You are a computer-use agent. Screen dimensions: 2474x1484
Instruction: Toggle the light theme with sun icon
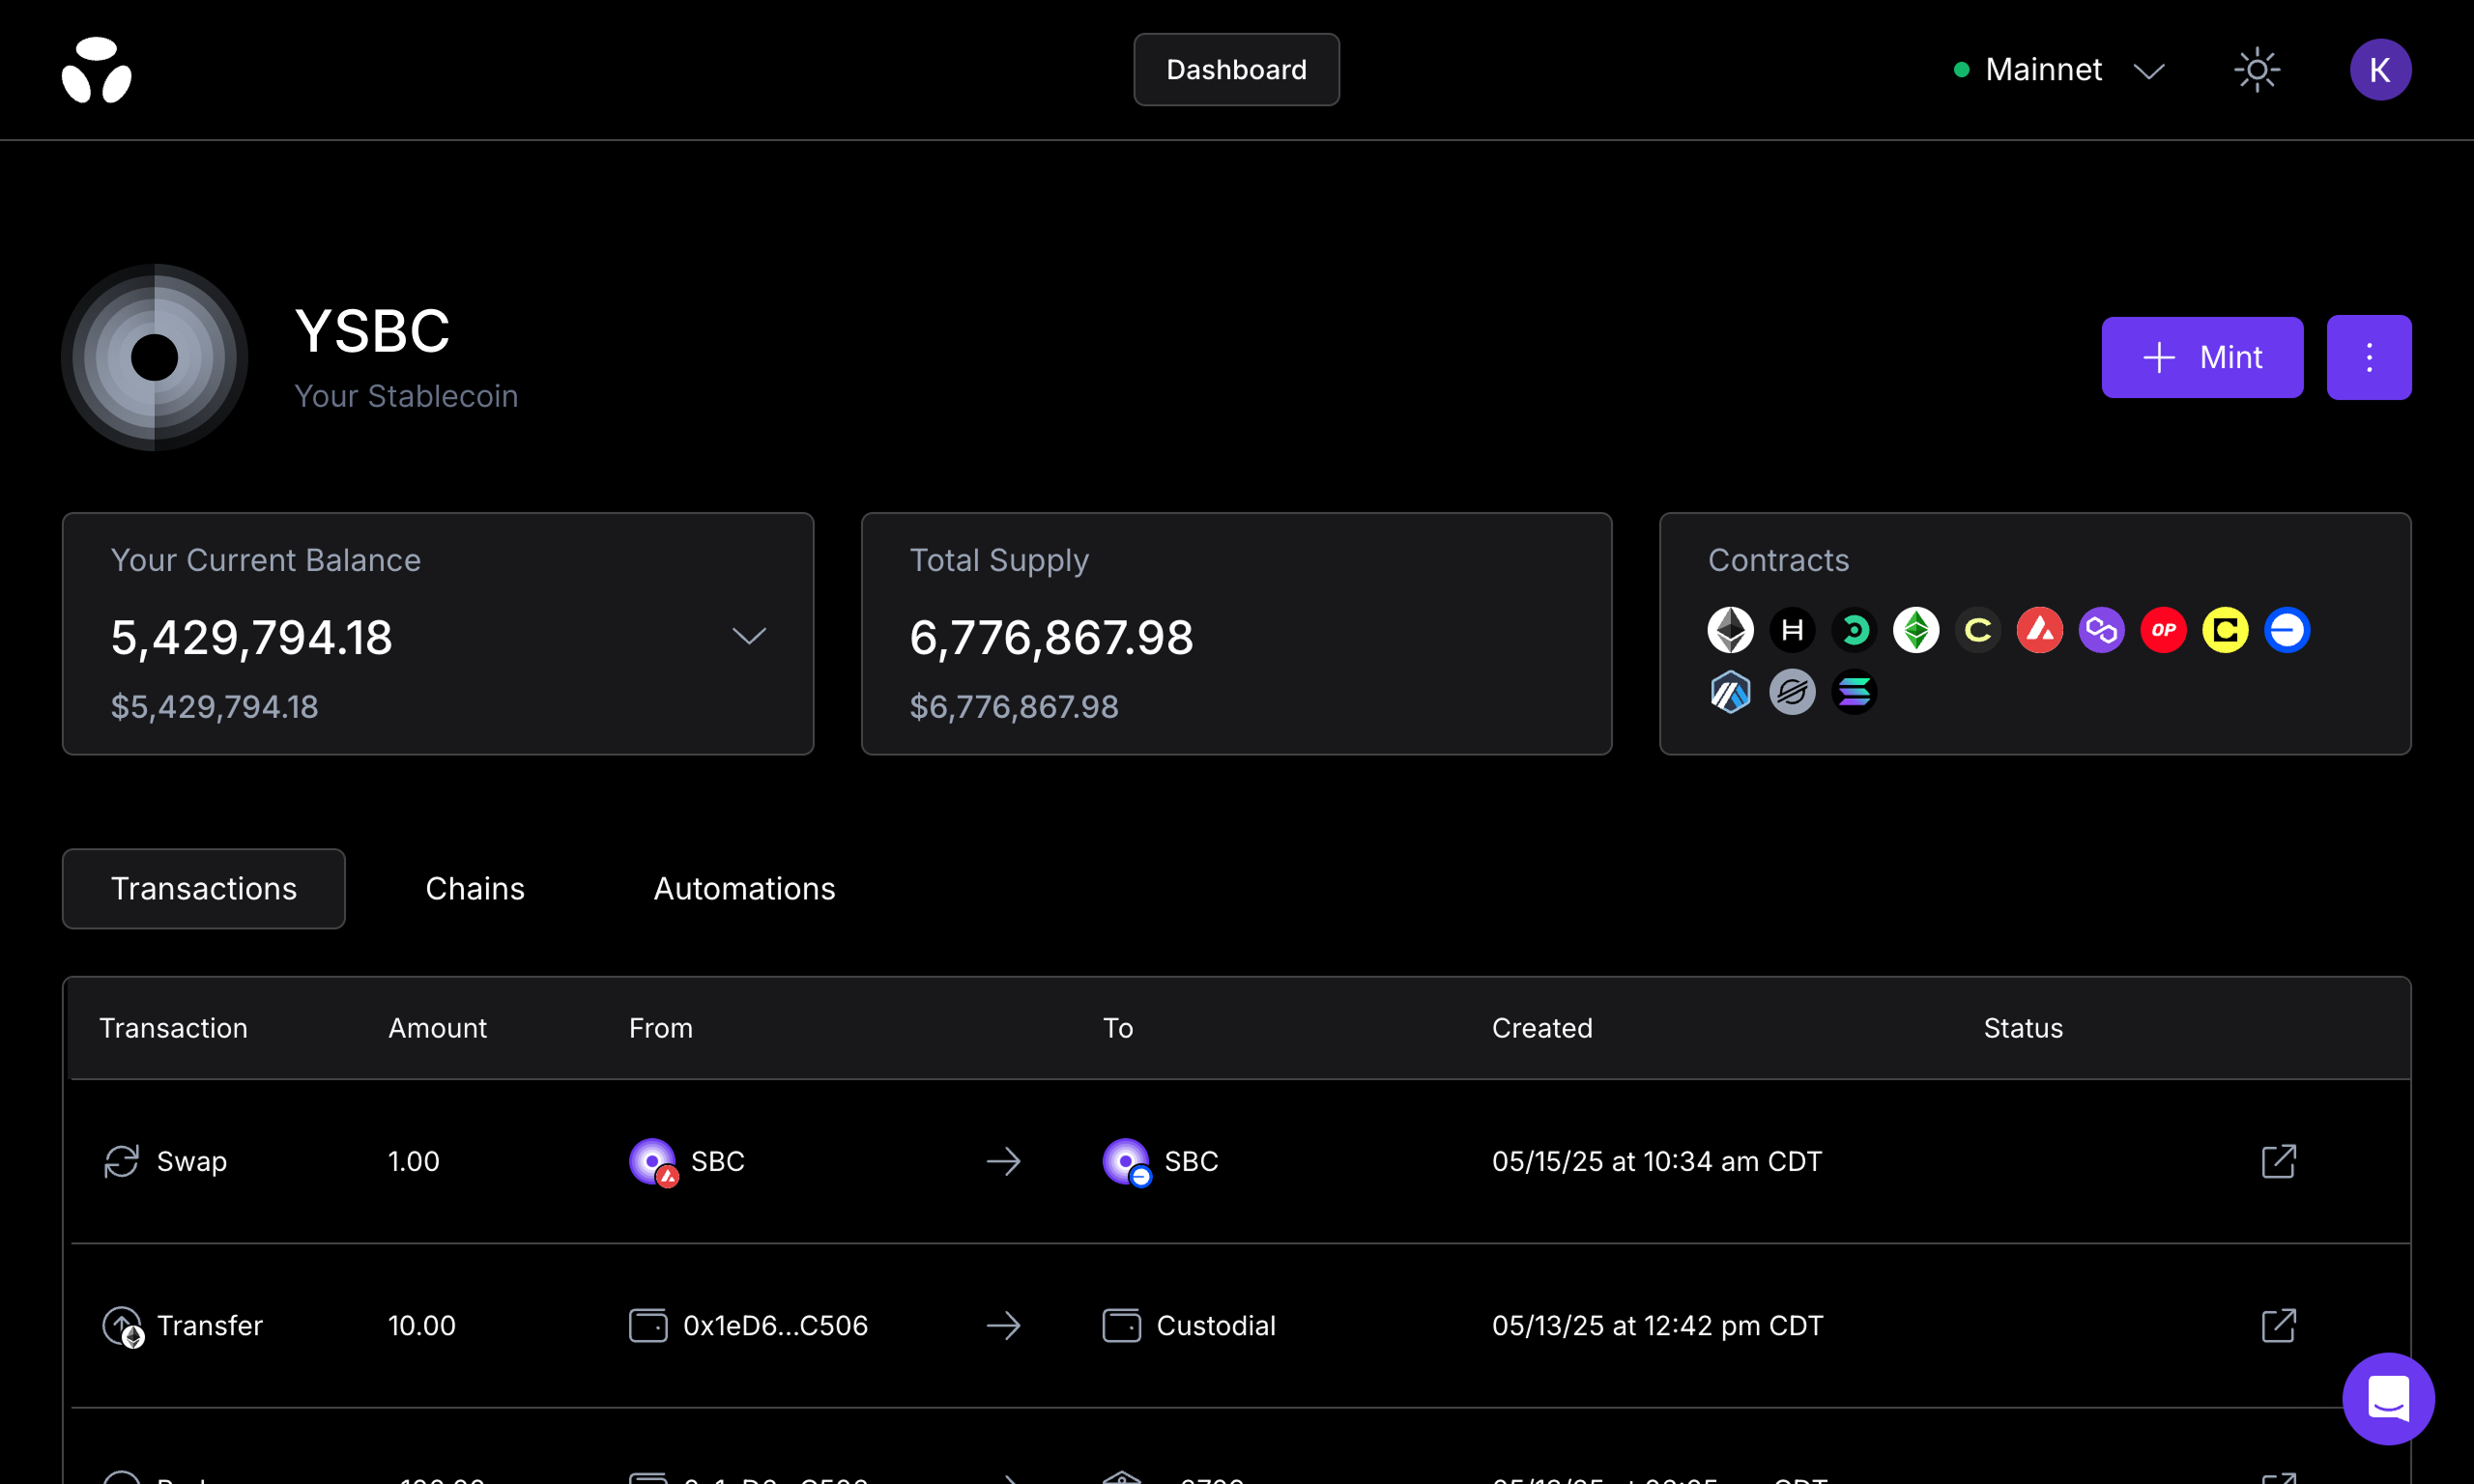point(2257,69)
